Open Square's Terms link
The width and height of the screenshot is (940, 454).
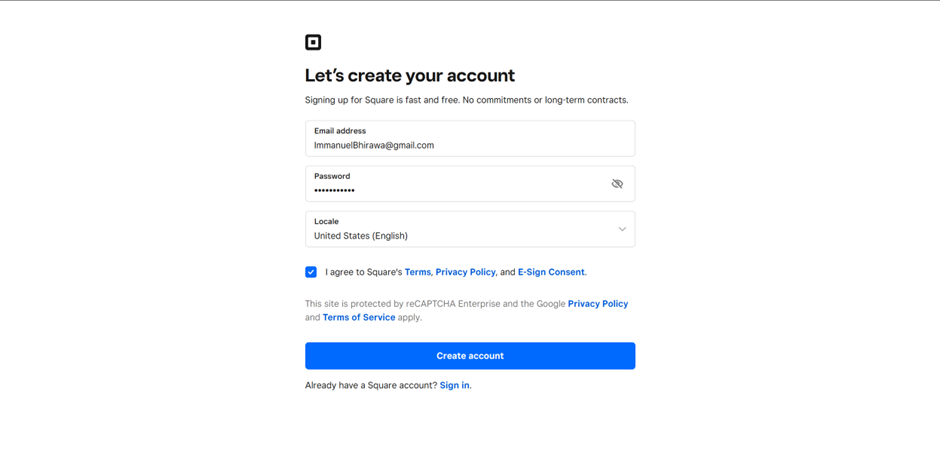coord(417,272)
